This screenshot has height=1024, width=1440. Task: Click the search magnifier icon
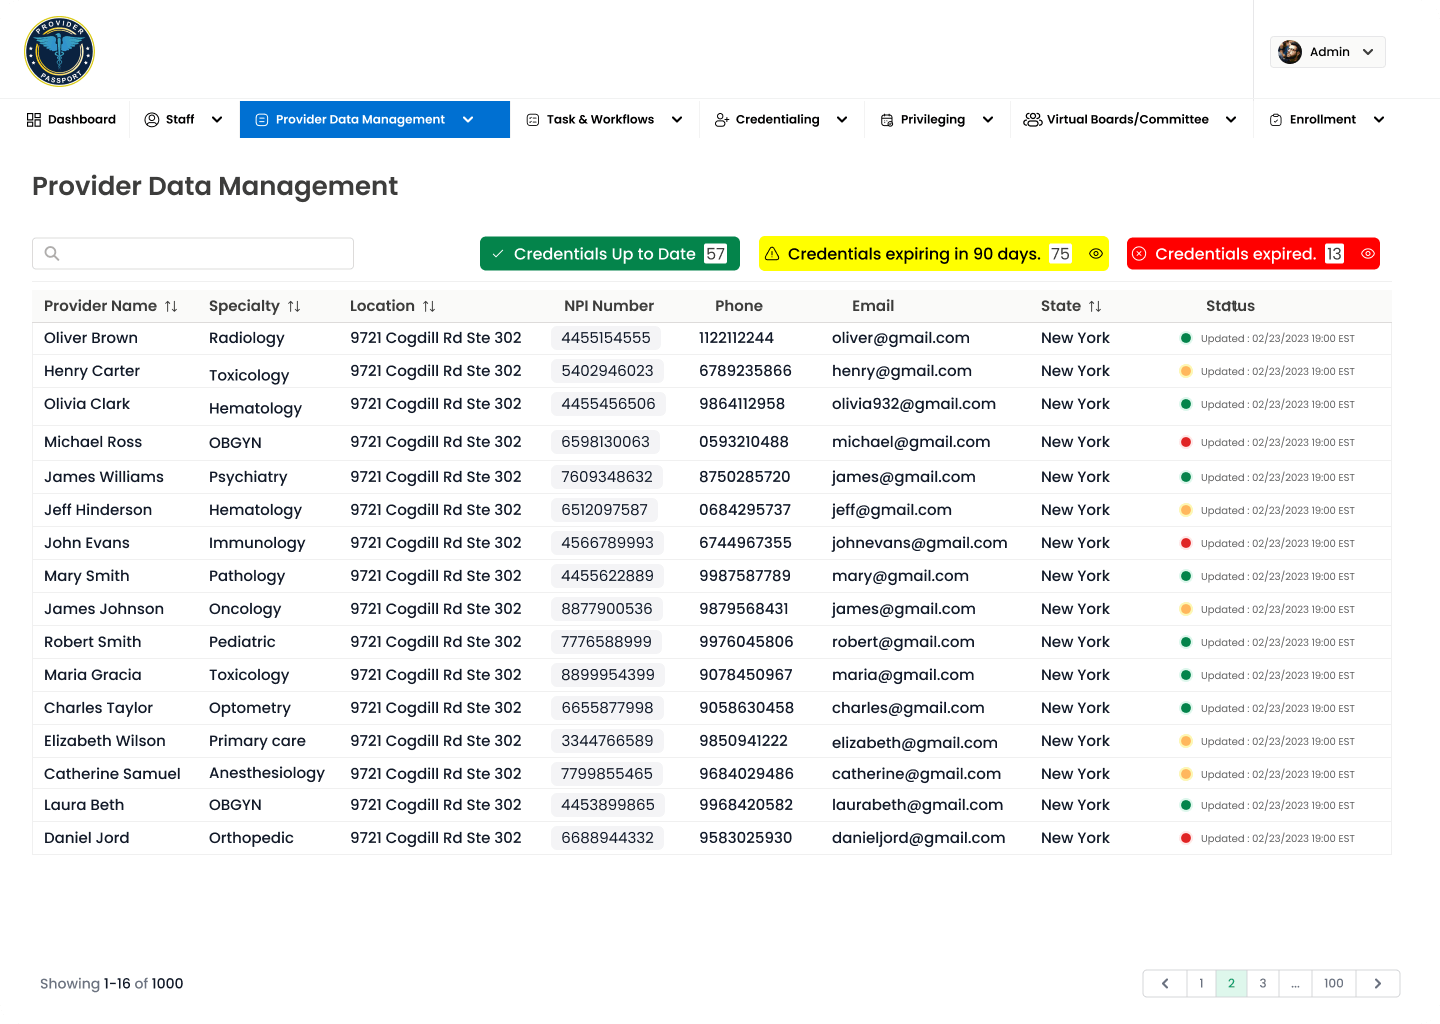52,254
